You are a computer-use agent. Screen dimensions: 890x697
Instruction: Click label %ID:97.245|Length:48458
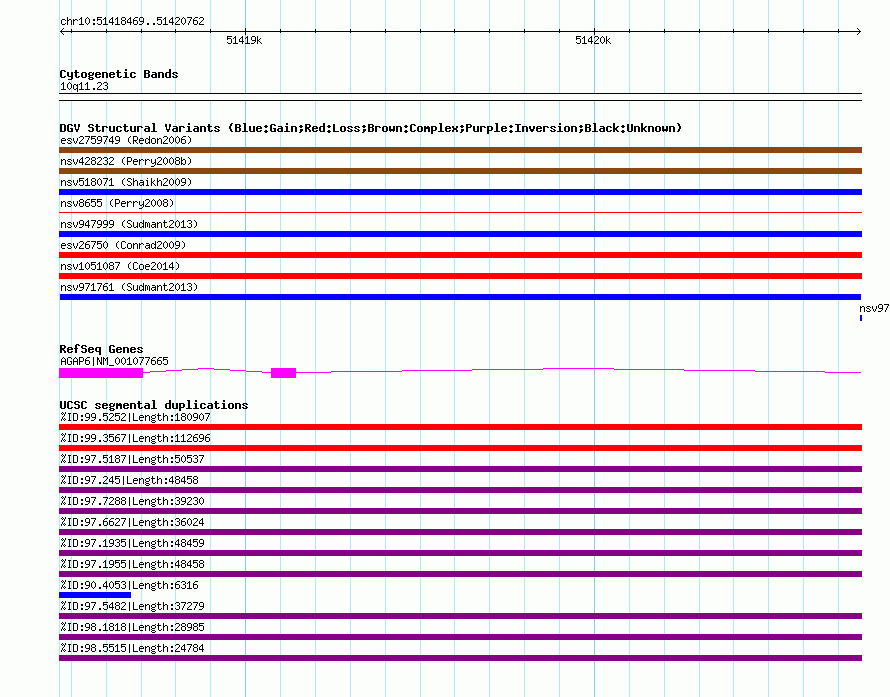point(129,480)
